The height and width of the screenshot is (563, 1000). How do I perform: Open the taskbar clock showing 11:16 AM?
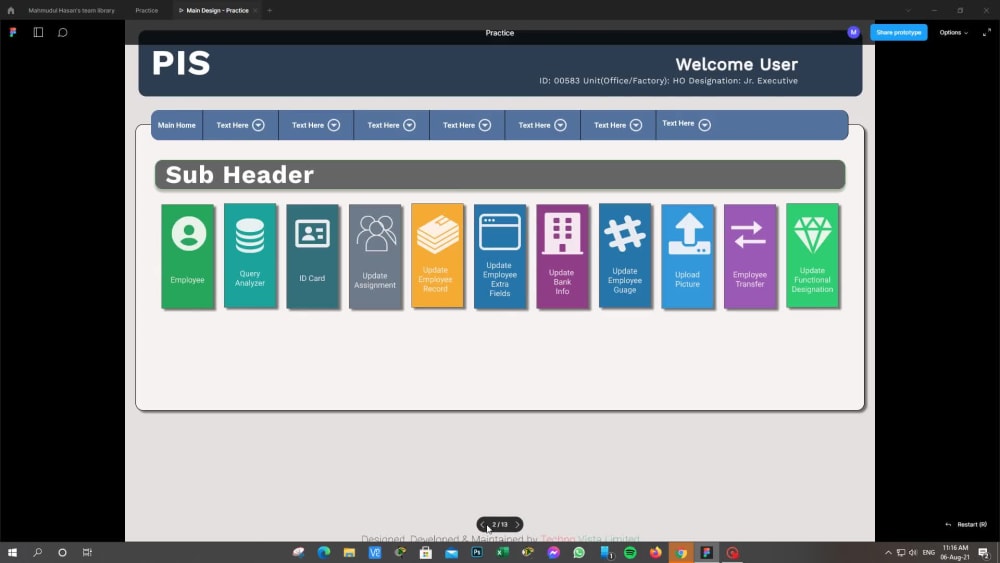(x=955, y=552)
